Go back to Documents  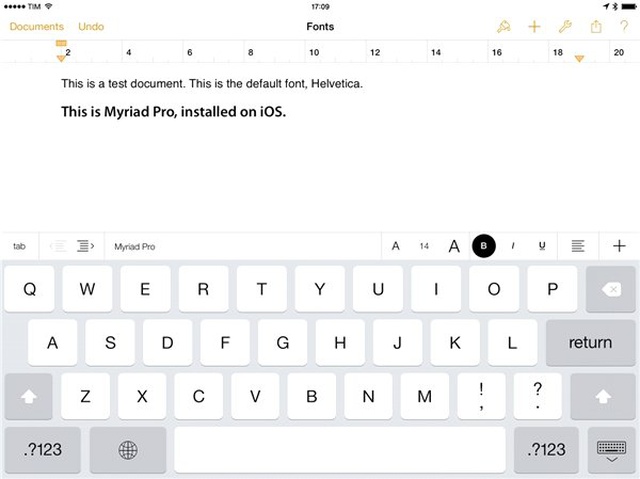tap(37, 27)
